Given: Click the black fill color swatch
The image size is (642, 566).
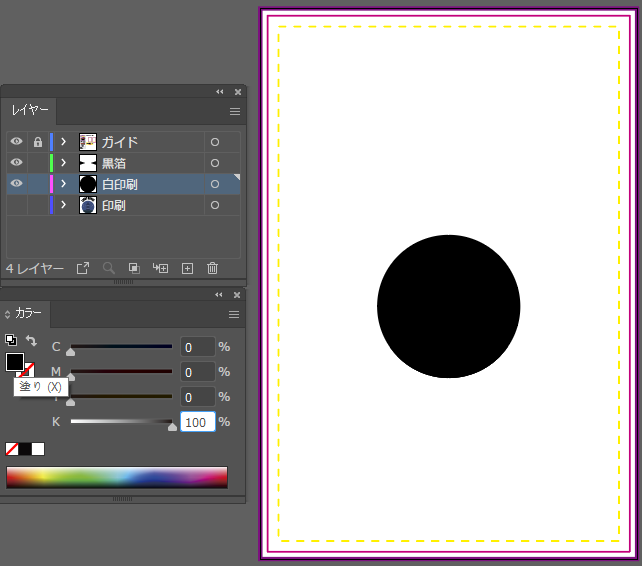Looking at the screenshot, I should pyautogui.click(x=15, y=362).
